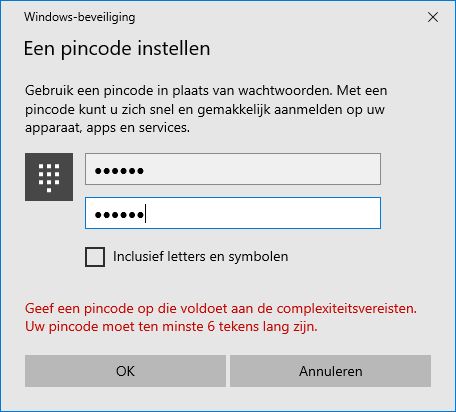Focus the confirm pincode field with blue border

point(233,213)
